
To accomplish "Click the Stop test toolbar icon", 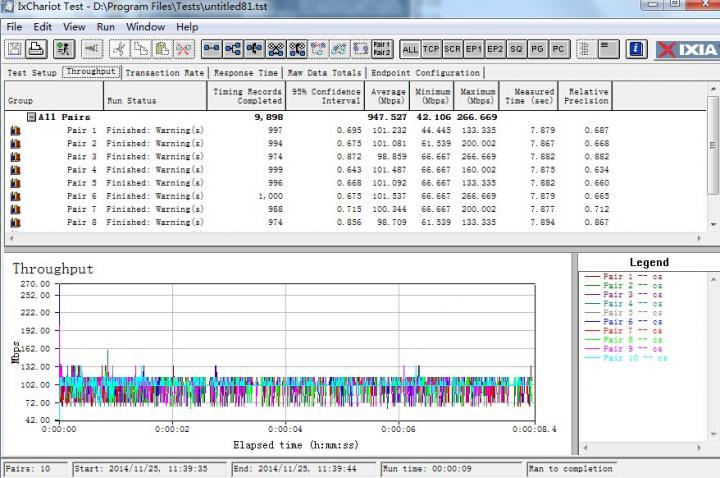I will 91,49.
